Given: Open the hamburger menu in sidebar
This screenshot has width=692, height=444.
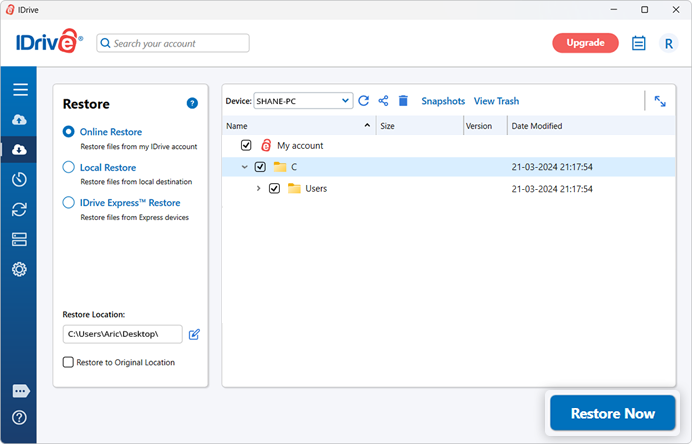Looking at the screenshot, I should click(x=19, y=90).
